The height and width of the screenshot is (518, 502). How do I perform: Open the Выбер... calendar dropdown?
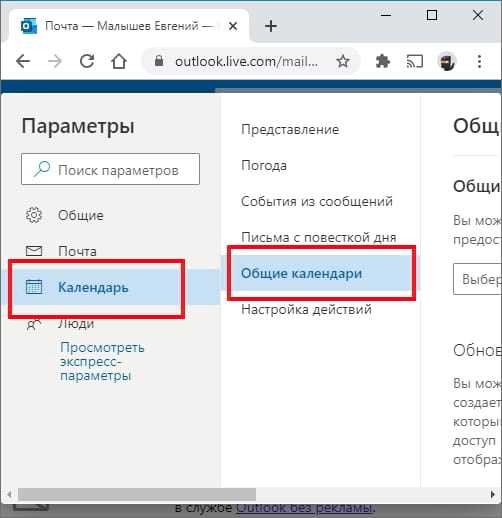point(477,279)
